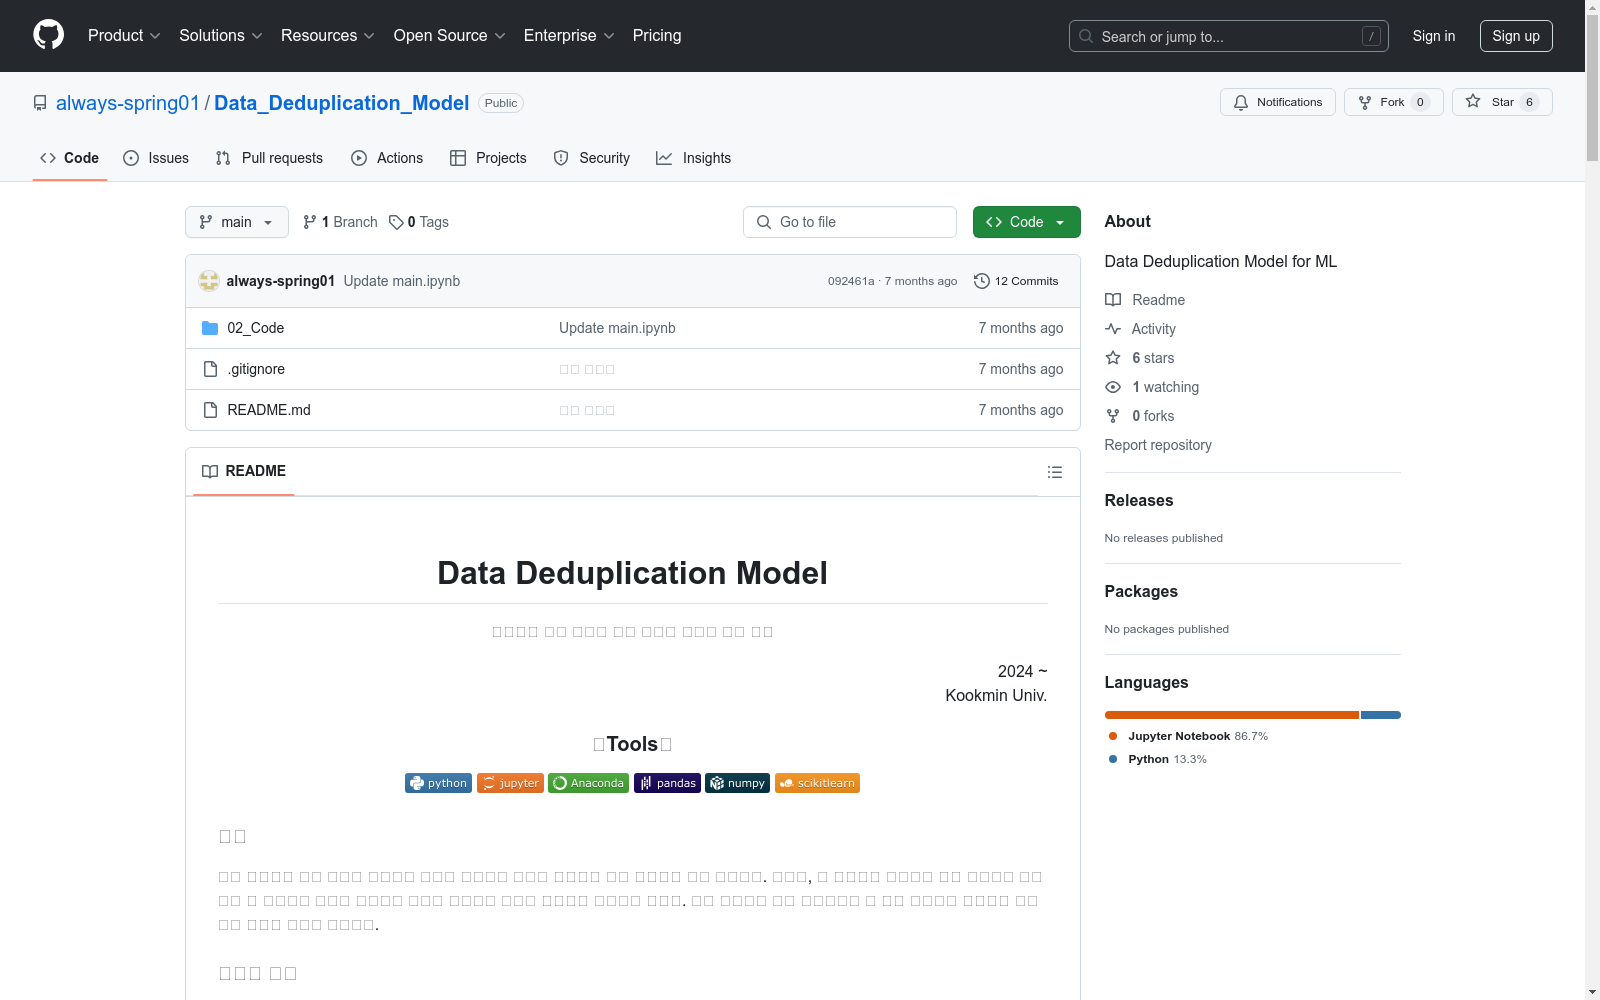Click the blue Python language bar segment
Viewport: 1600px width, 1000px height.
[x=1381, y=715]
